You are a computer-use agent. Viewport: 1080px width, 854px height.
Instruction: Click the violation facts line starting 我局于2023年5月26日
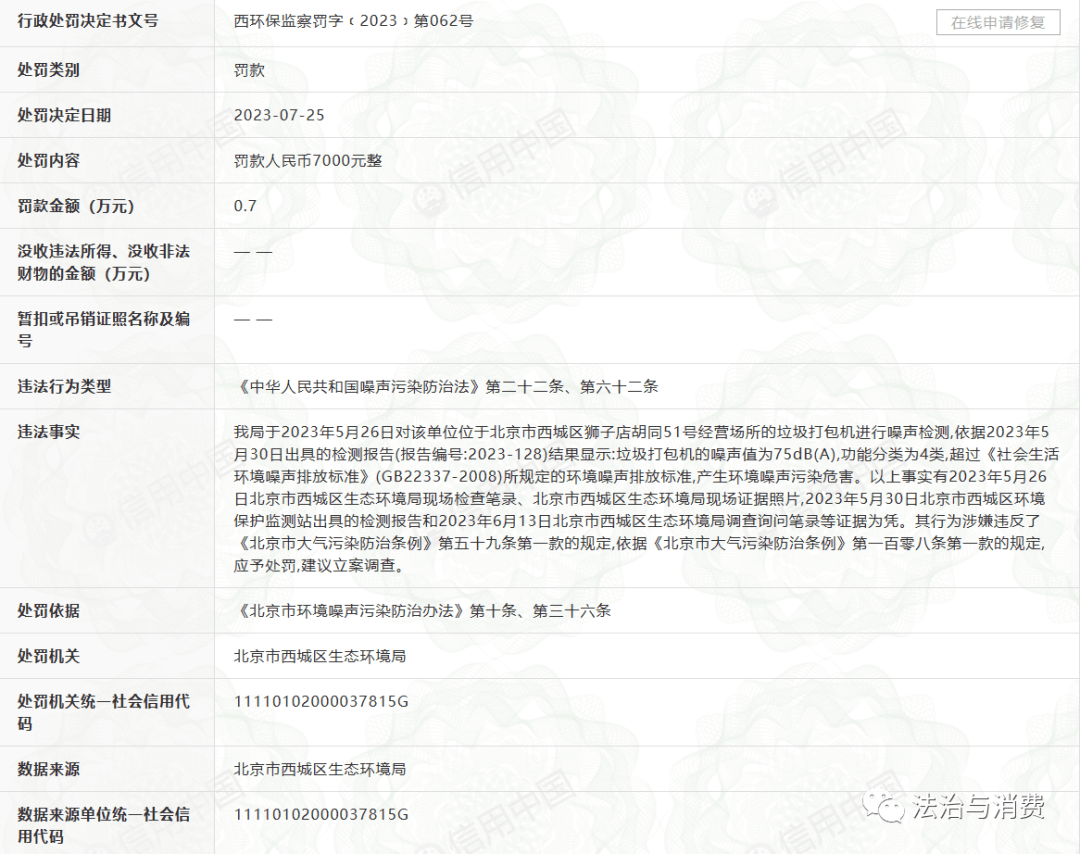click(641, 432)
